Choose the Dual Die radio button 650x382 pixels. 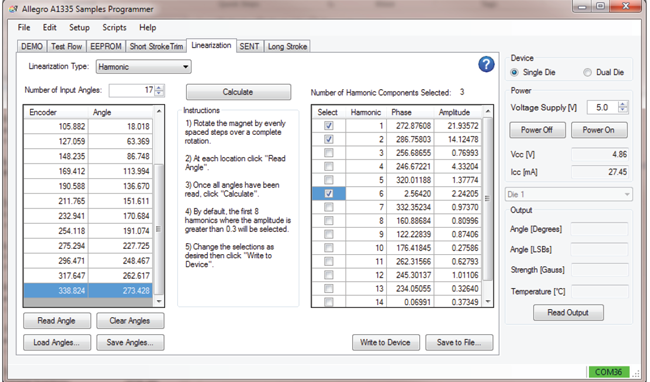587,73
